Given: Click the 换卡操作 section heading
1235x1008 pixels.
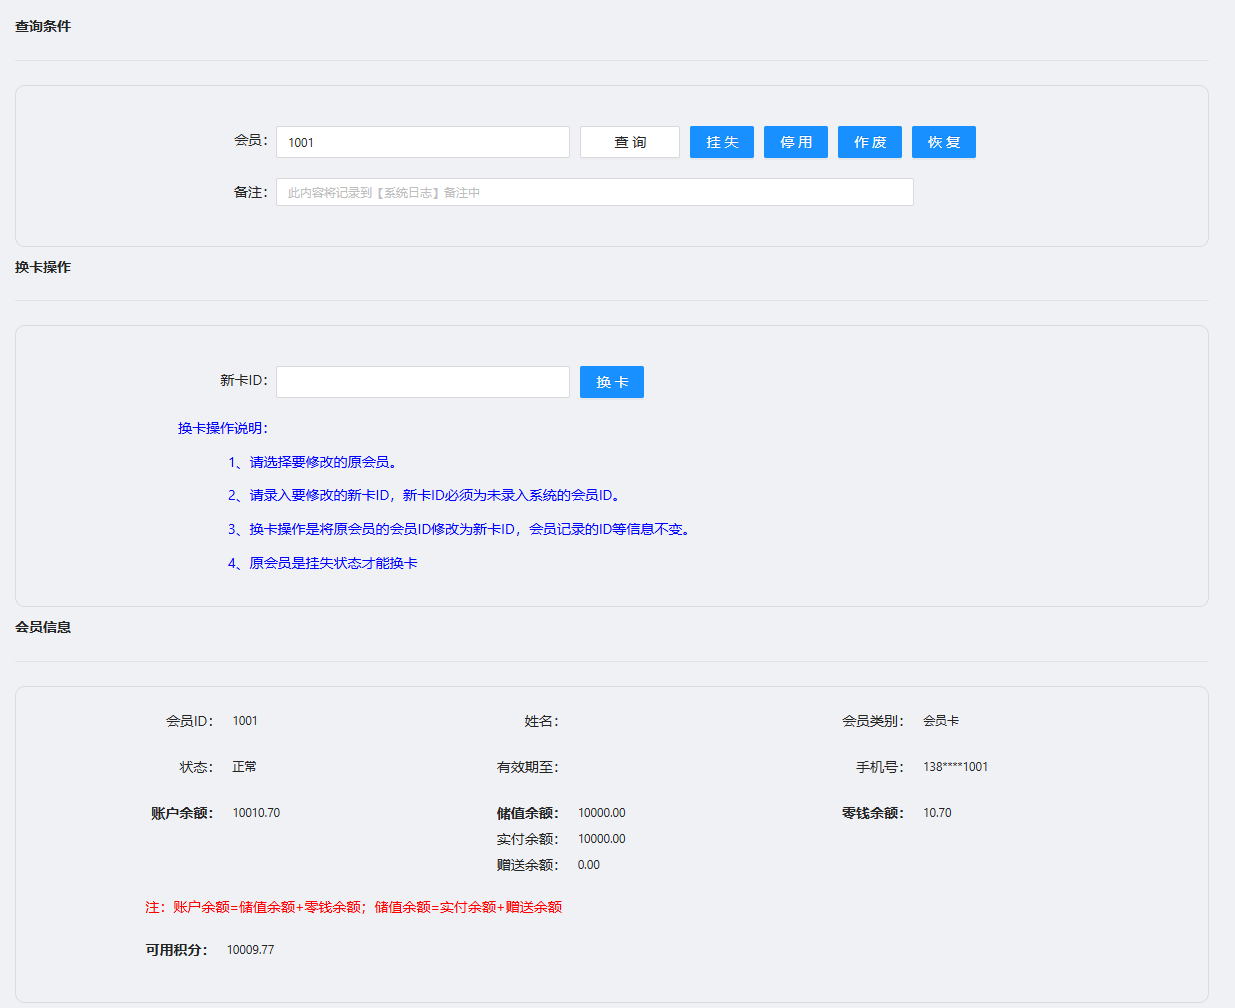Looking at the screenshot, I should pos(43,267).
